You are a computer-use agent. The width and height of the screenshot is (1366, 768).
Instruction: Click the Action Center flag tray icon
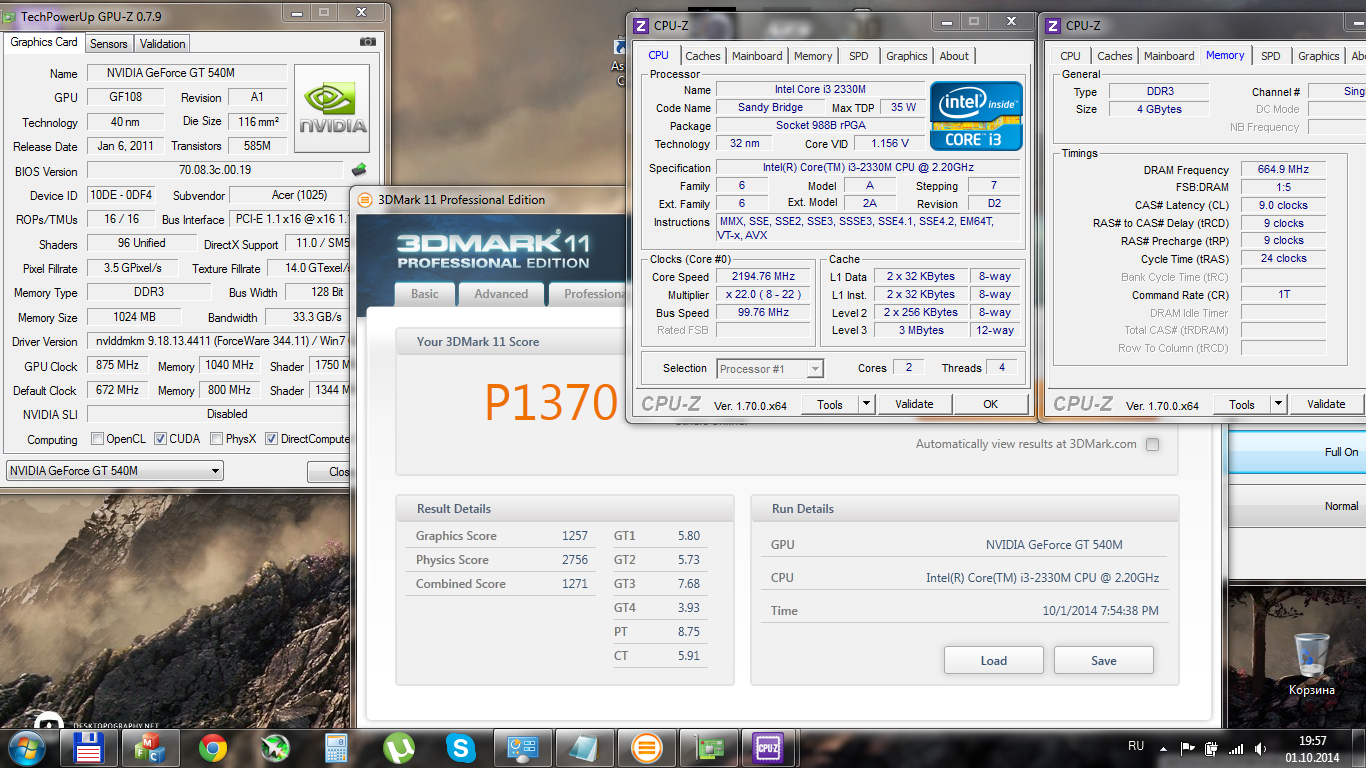(x=1188, y=748)
